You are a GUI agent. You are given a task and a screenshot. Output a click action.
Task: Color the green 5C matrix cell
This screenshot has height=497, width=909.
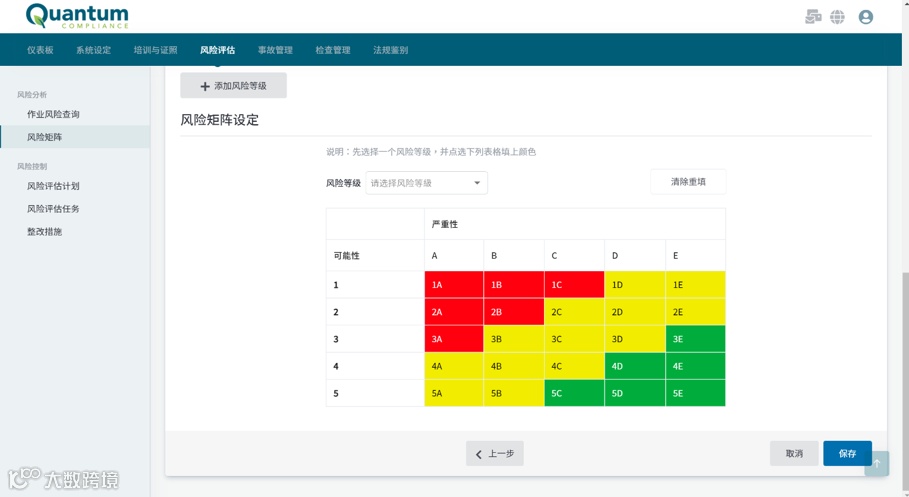pos(574,393)
